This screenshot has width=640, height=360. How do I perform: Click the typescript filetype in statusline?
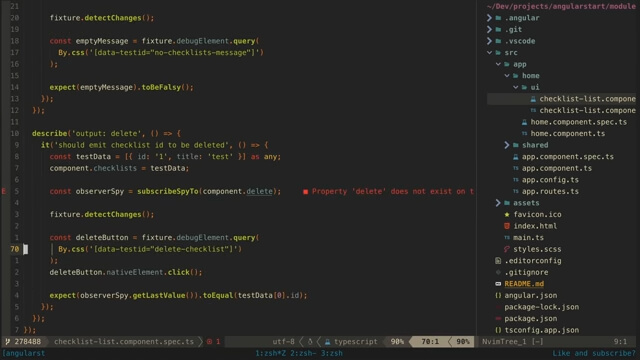pos(356,342)
